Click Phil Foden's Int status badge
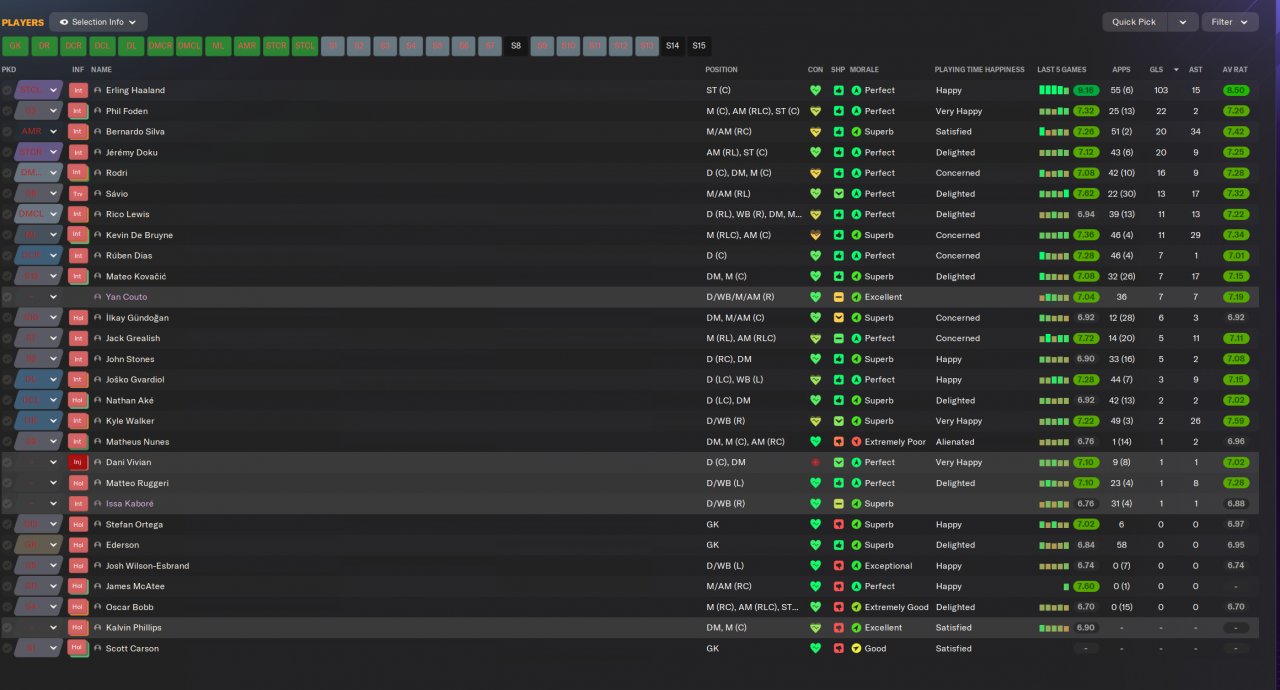 click(78, 111)
